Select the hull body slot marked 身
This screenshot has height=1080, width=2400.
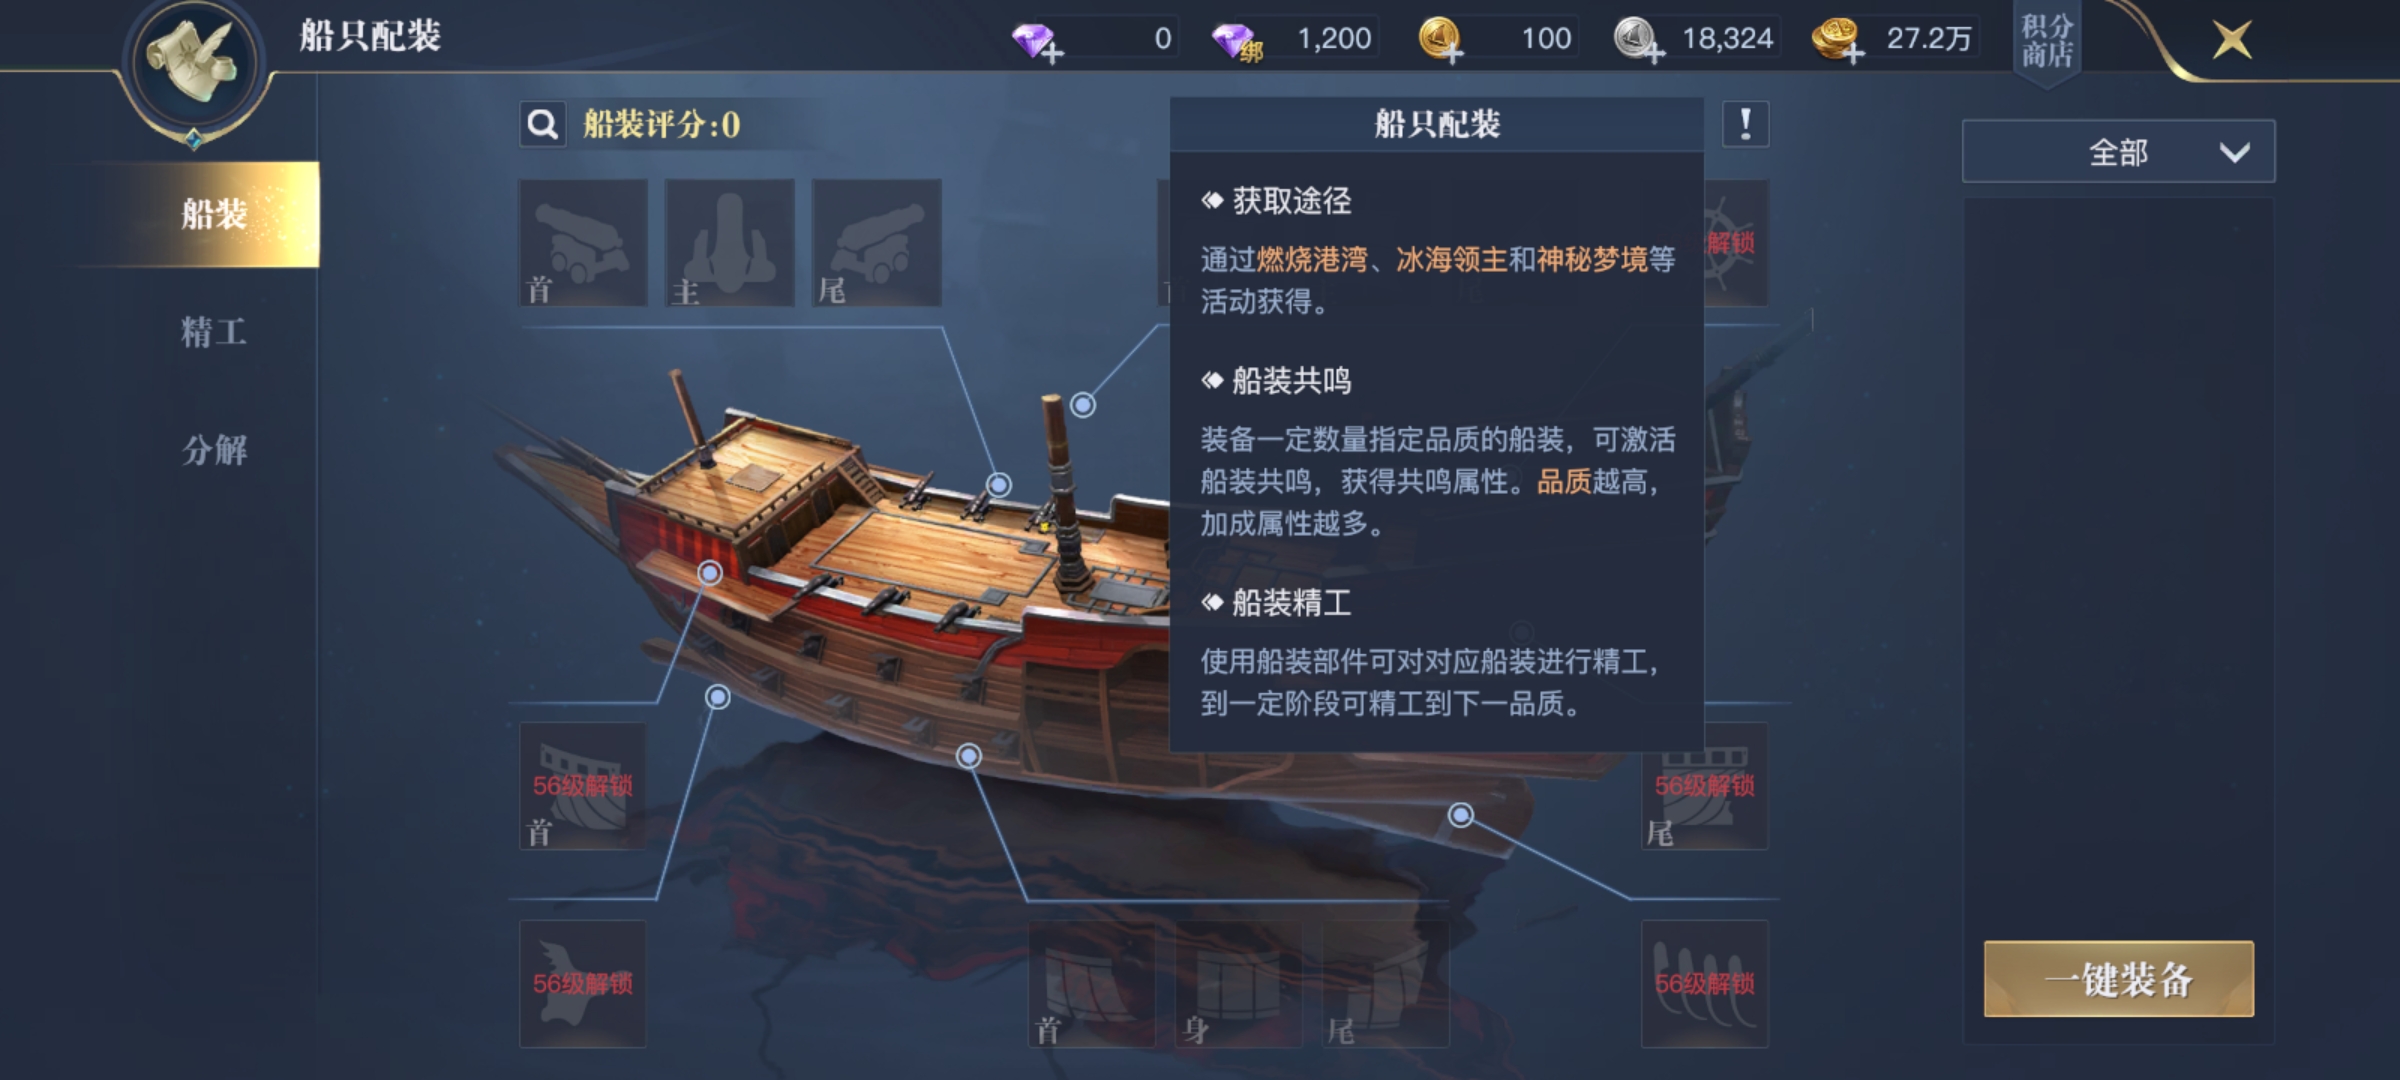[1238, 984]
